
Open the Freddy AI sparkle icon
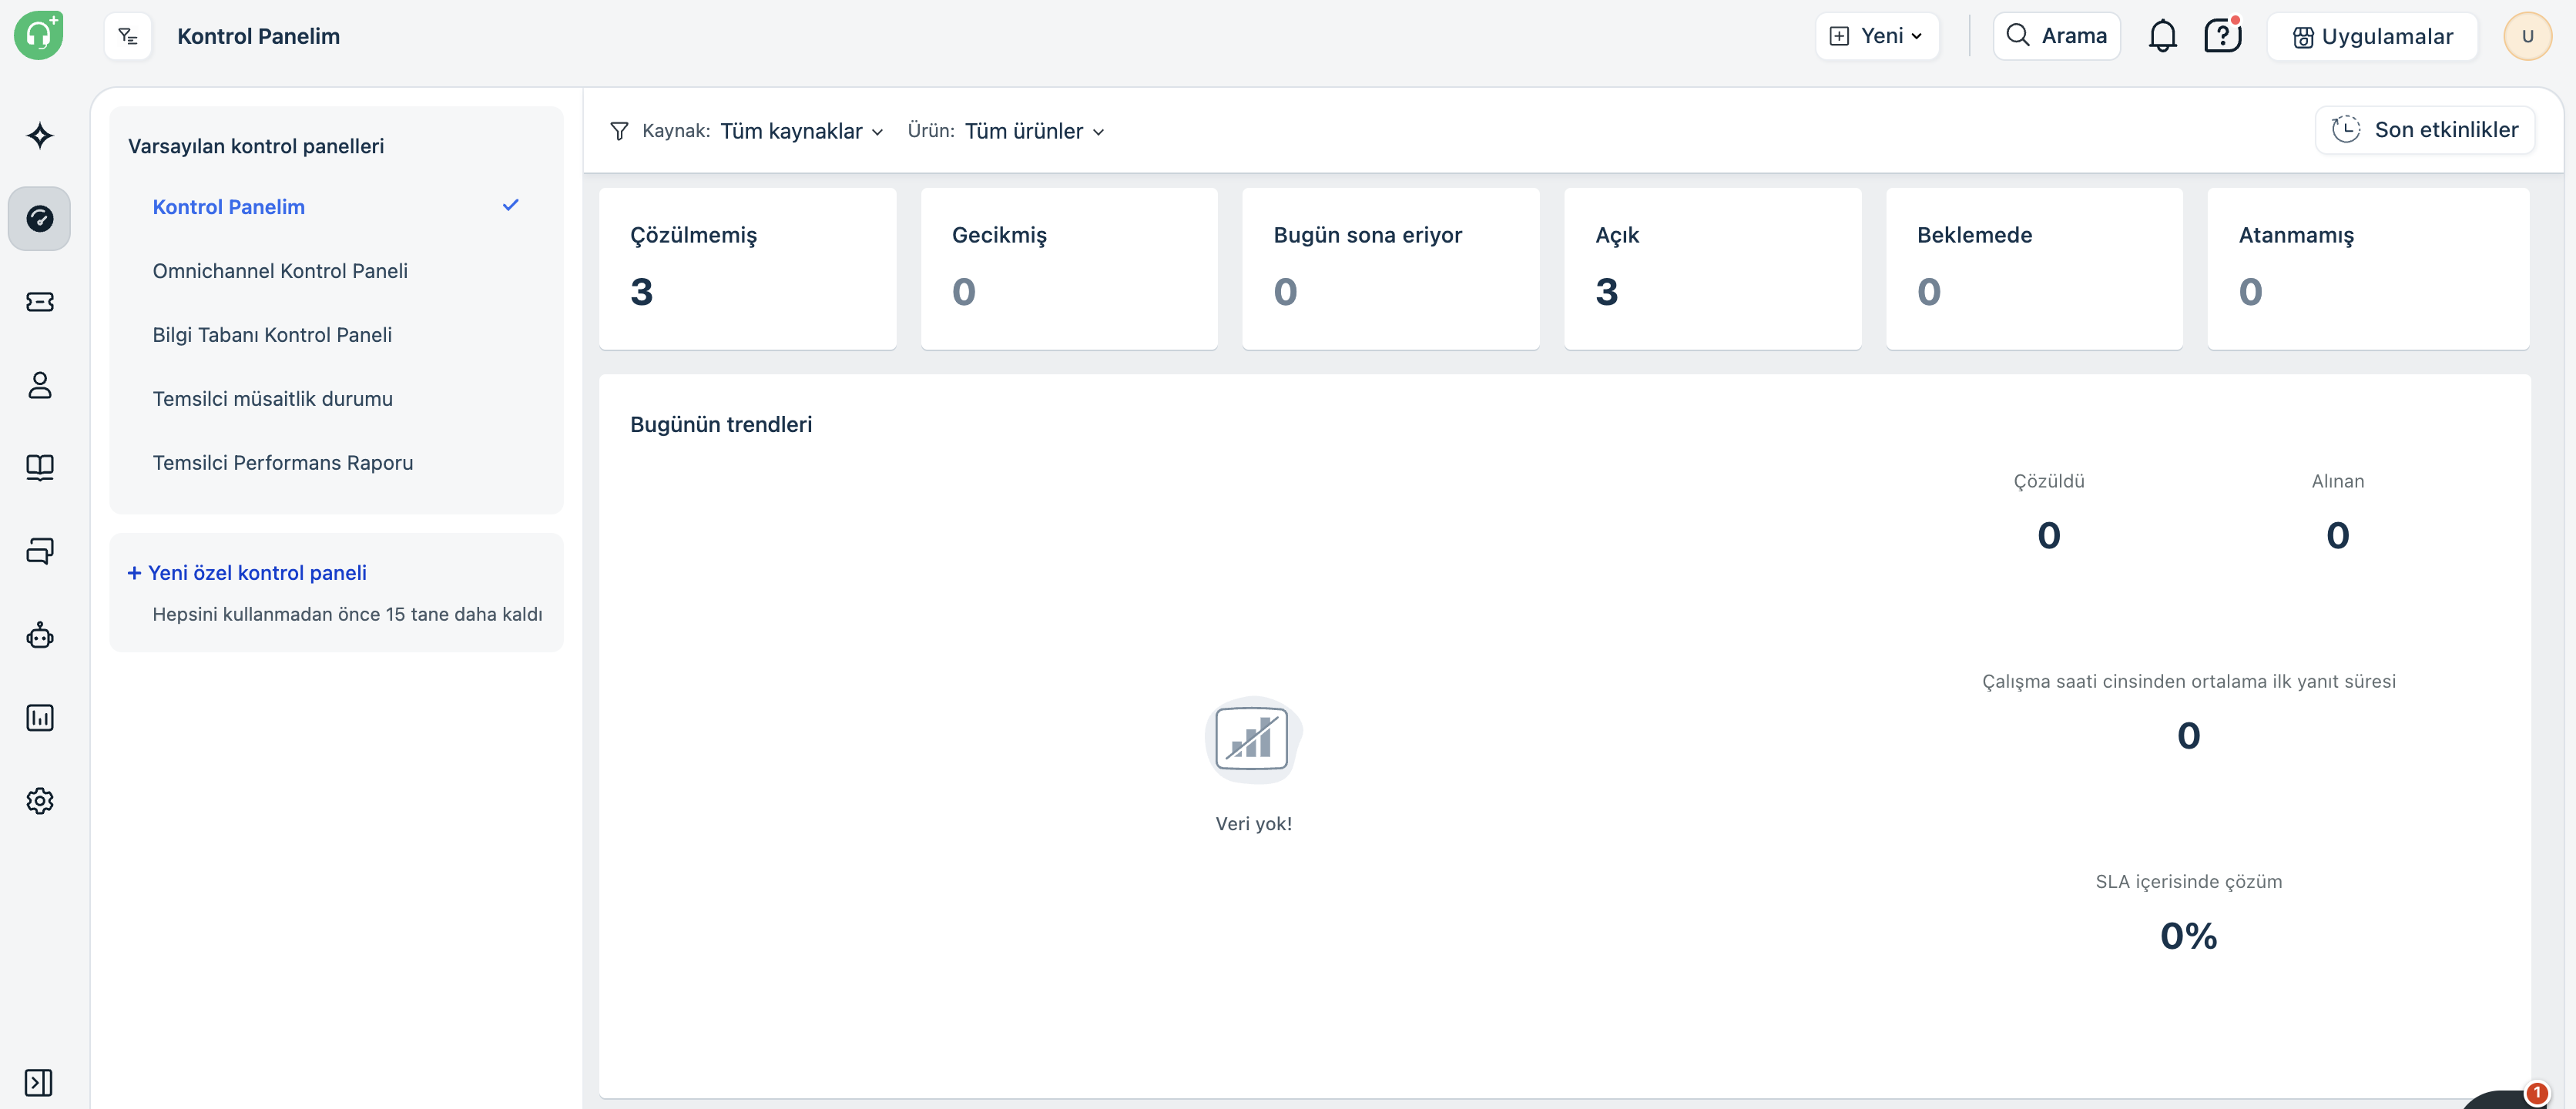[x=40, y=136]
